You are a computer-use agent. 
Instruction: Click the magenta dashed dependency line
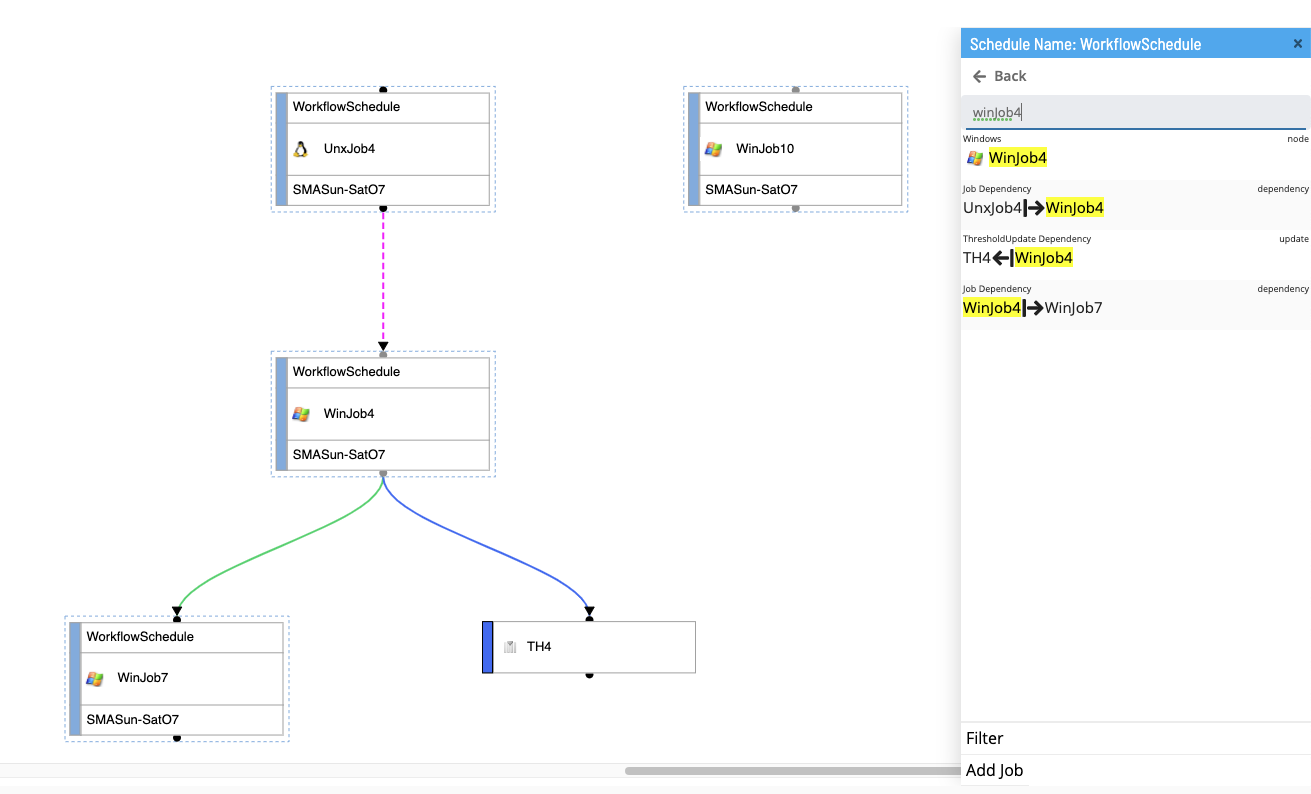point(383,276)
